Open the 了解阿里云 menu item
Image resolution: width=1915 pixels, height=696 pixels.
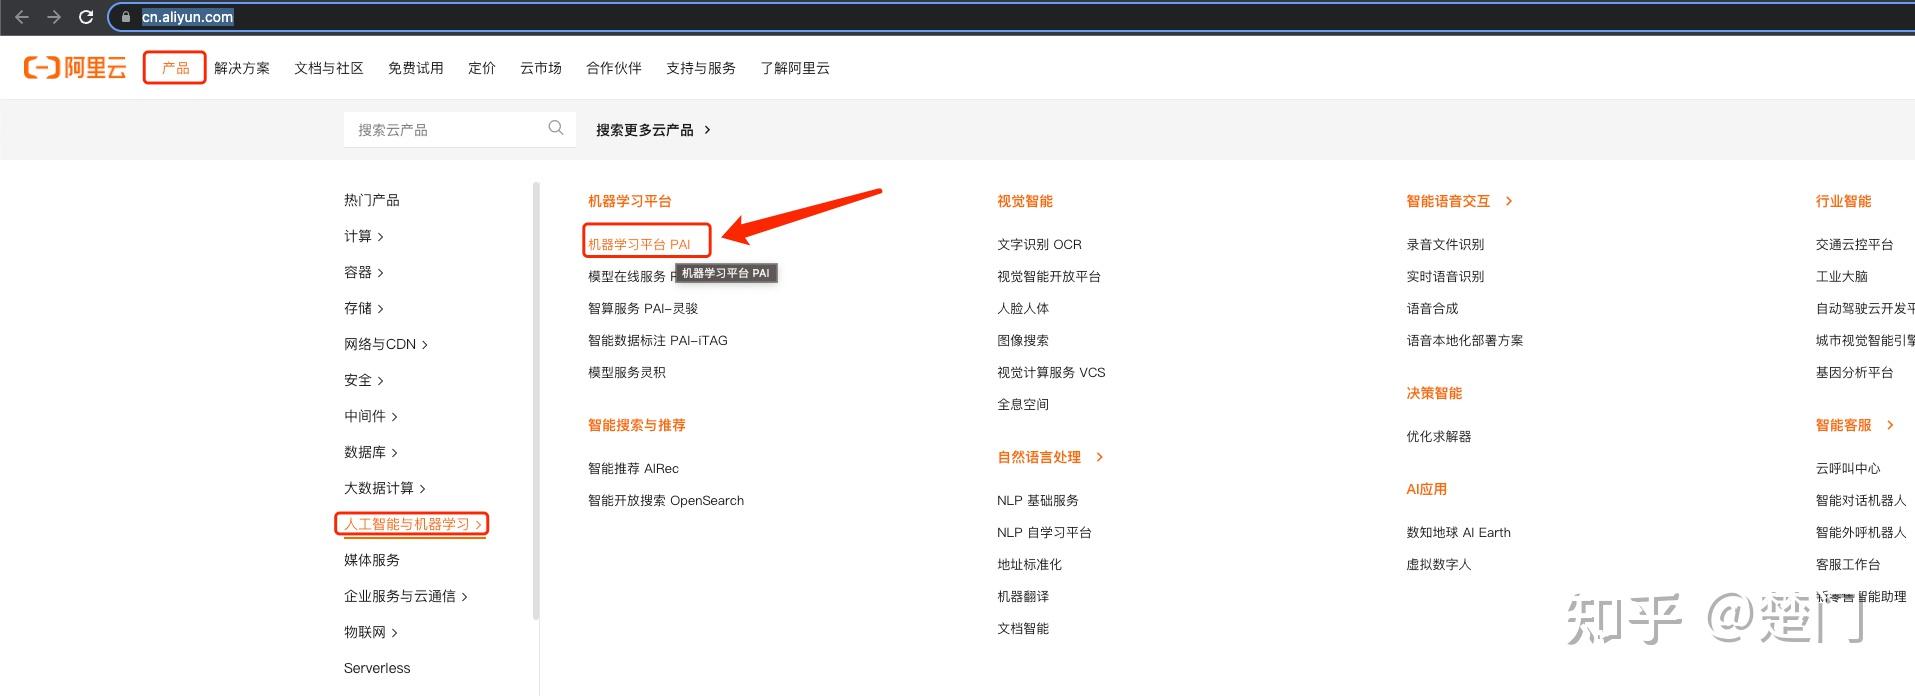coord(795,68)
